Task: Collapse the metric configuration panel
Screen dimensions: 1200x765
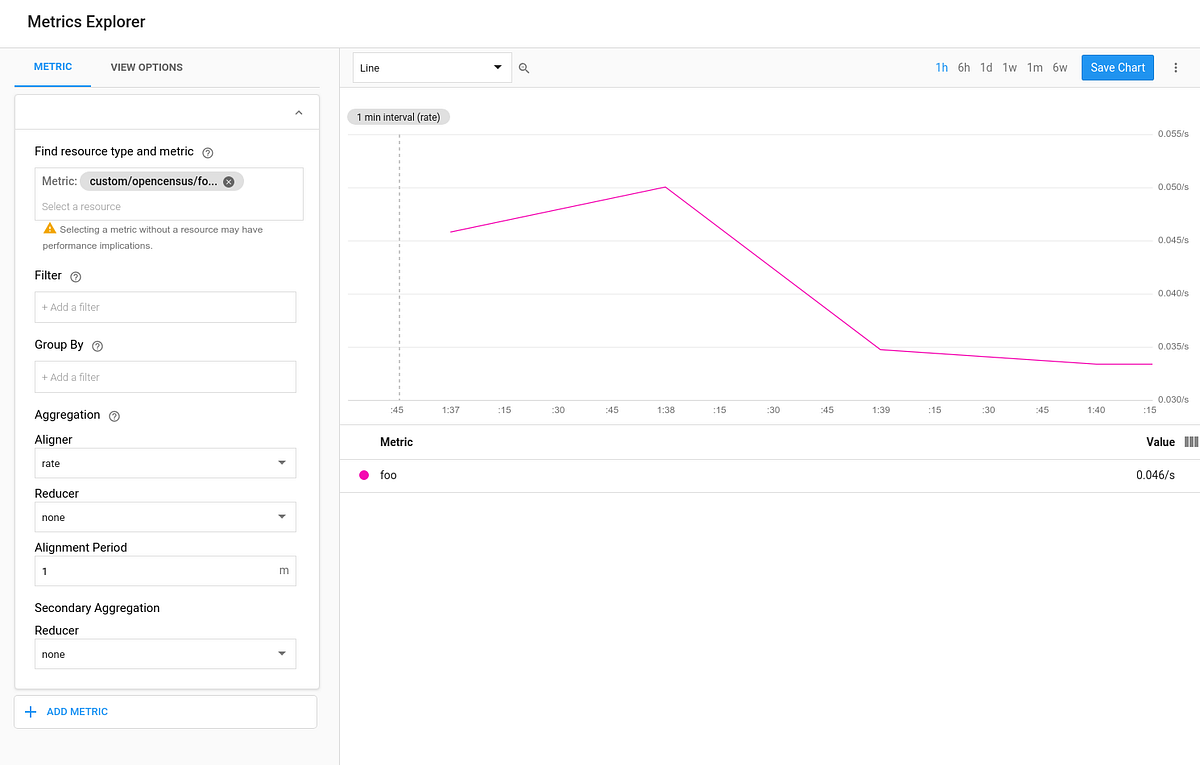Action: tap(298, 112)
